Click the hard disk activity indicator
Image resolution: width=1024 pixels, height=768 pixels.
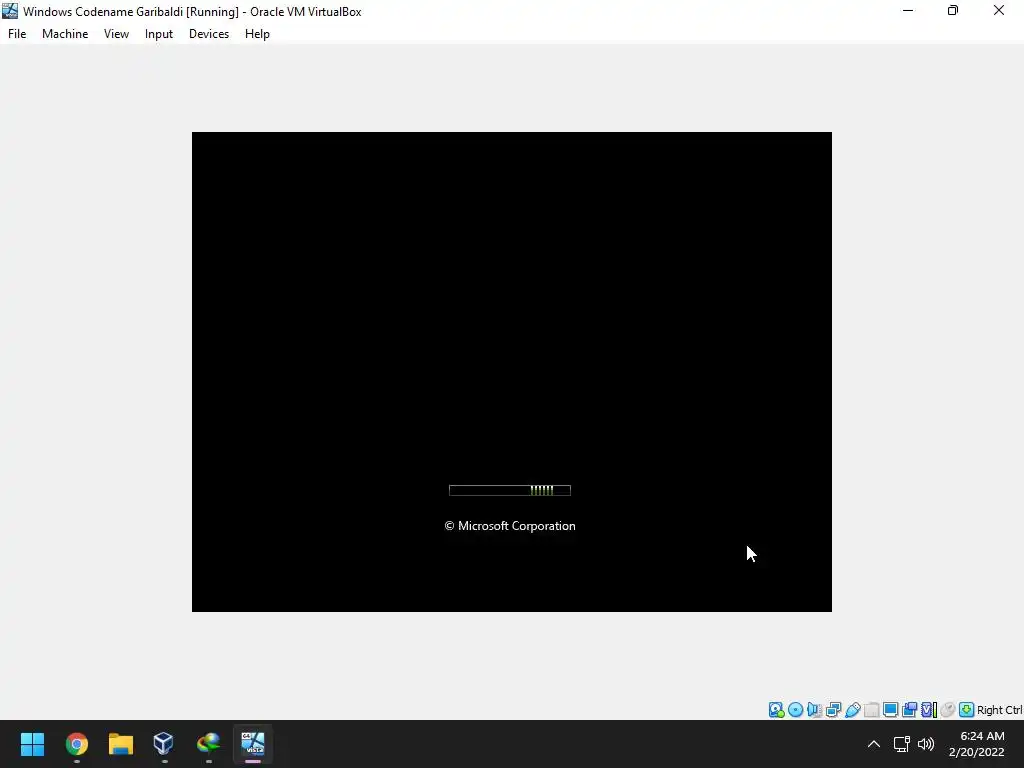tap(776, 710)
